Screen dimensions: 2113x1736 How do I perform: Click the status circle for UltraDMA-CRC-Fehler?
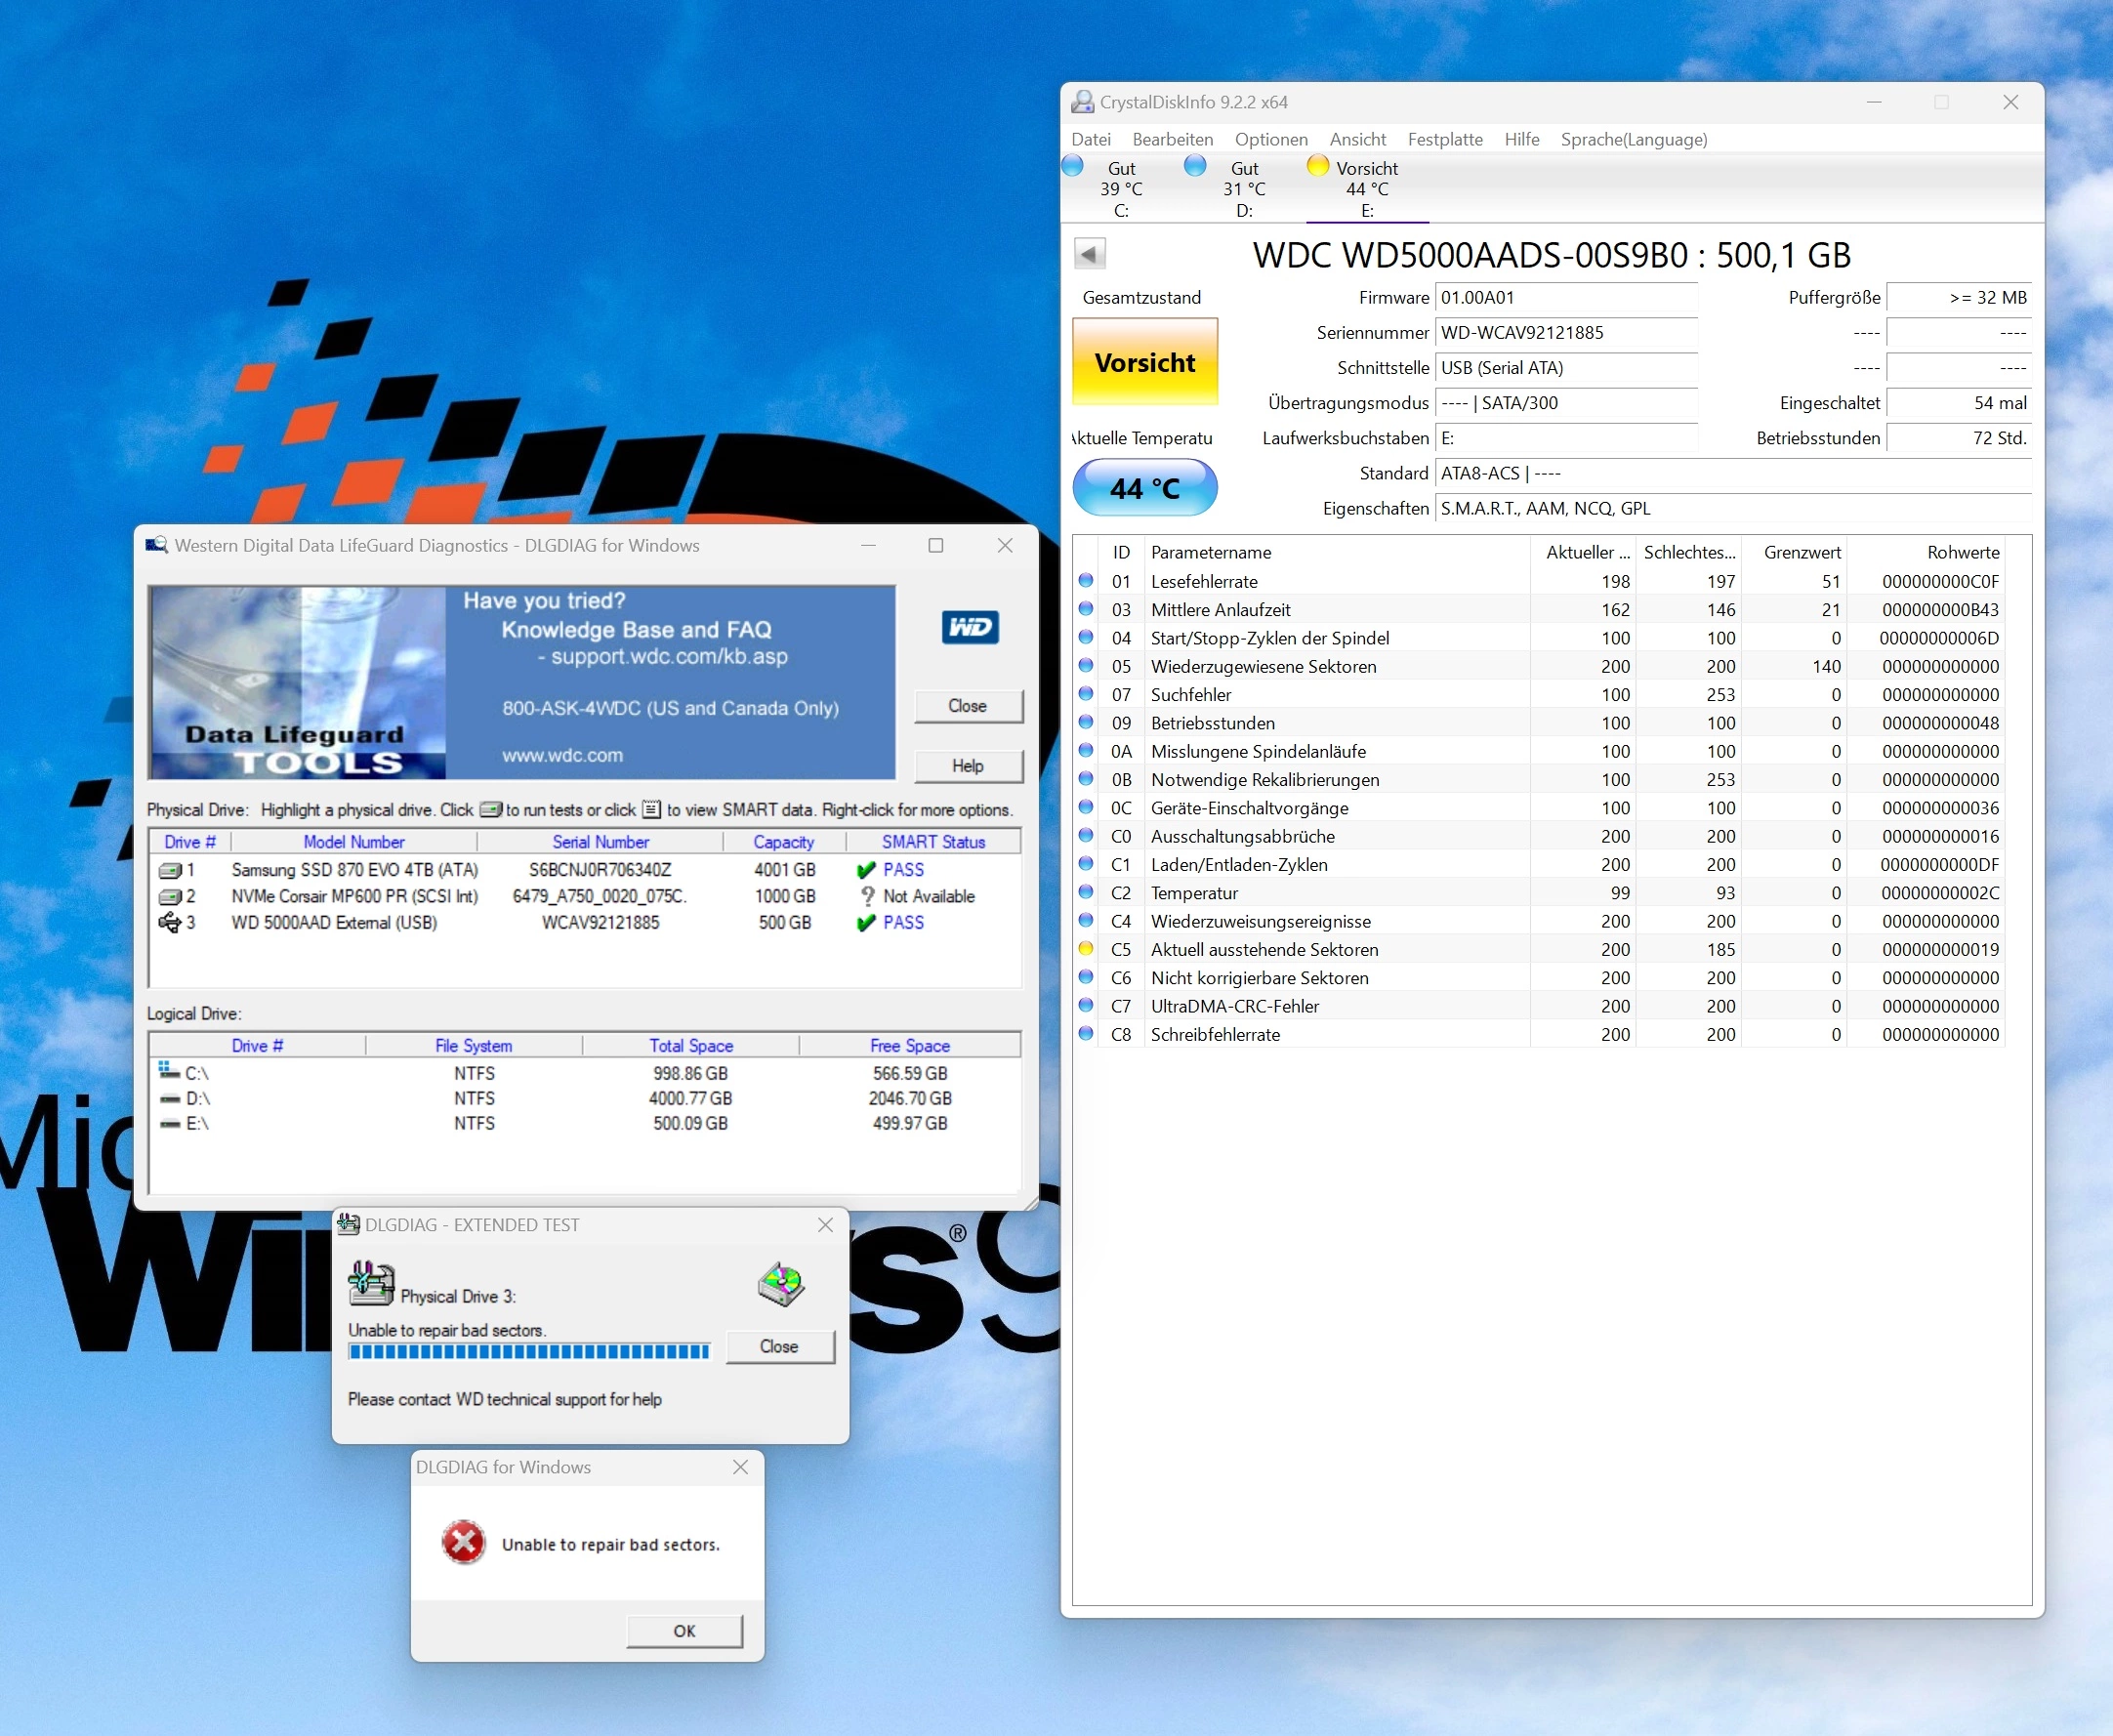pos(1086,1005)
